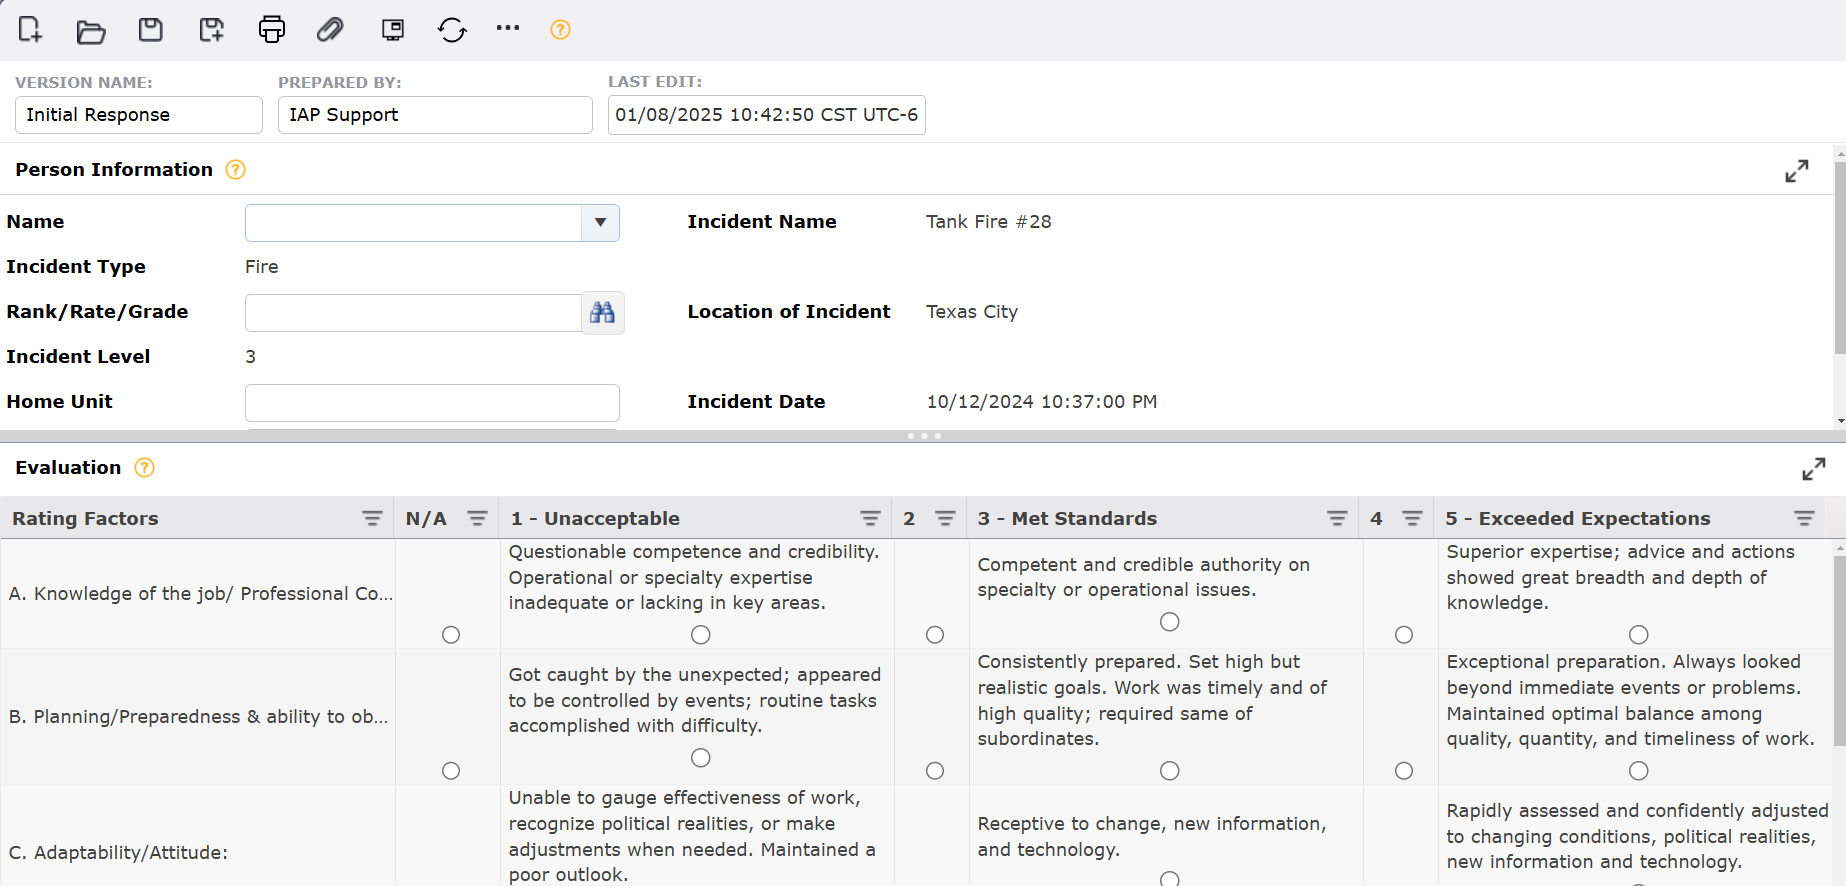Expand the Person Information panel
The image size is (1846, 886).
pyautogui.click(x=1796, y=171)
